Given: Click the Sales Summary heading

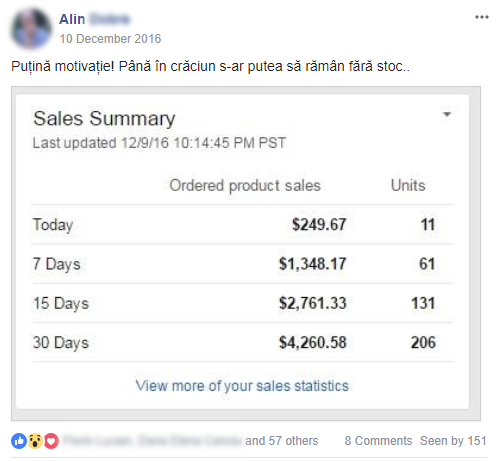Looking at the screenshot, I should click(x=104, y=119).
